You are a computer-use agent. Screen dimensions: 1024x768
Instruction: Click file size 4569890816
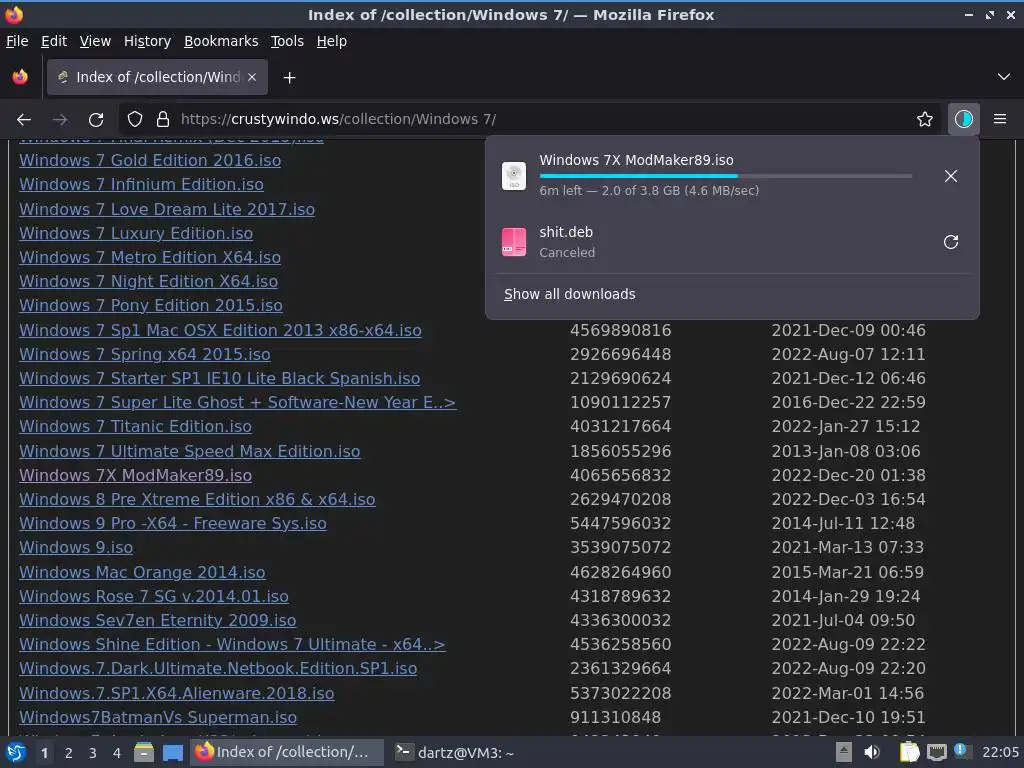tap(620, 330)
